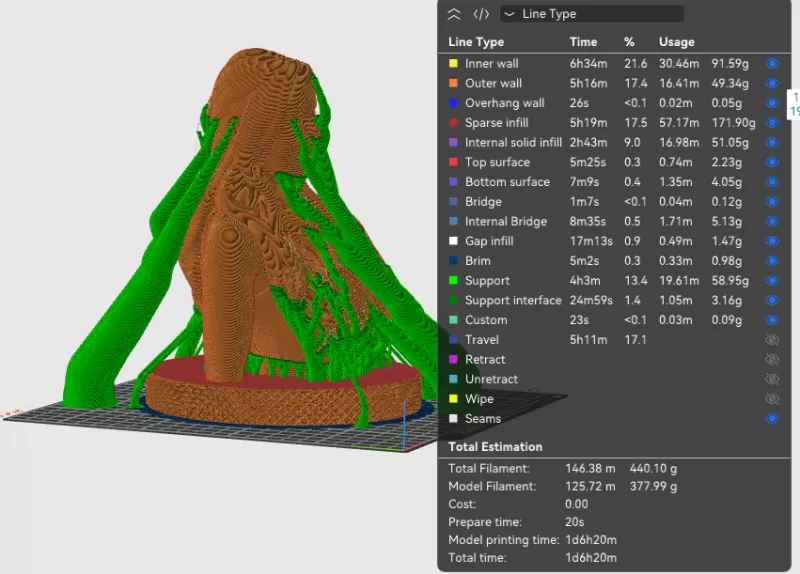The width and height of the screenshot is (800, 574).
Task: Click the Line Type column header
Action: click(476, 42)
